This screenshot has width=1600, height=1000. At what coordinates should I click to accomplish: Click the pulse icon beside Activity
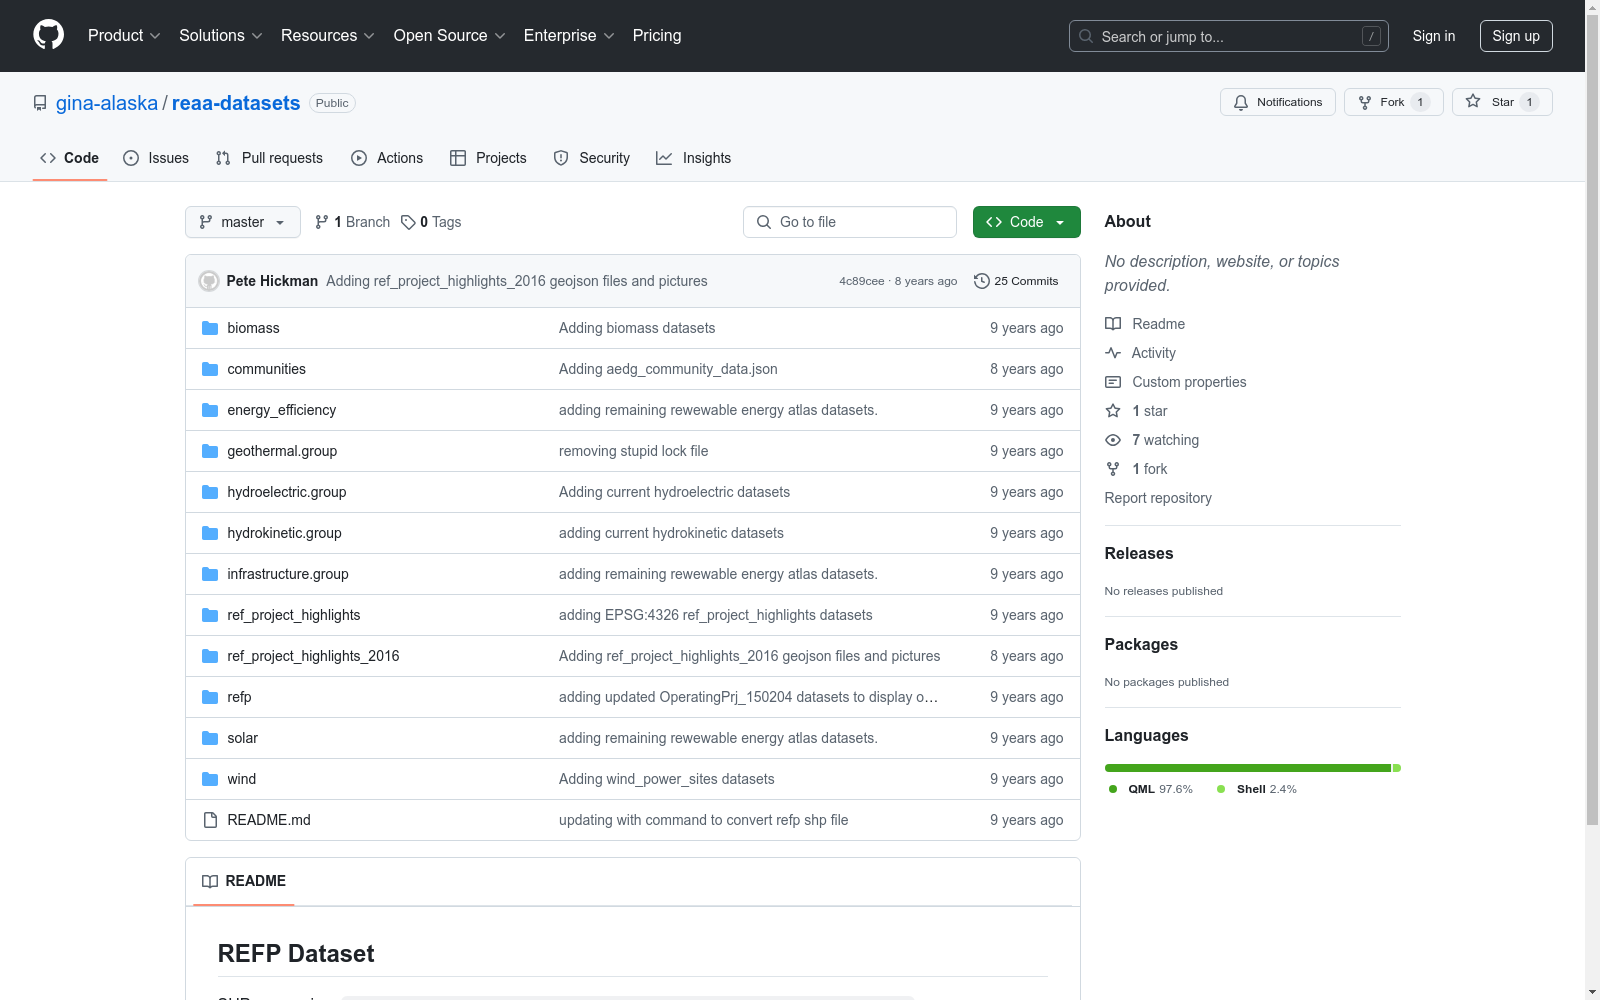1113,353
